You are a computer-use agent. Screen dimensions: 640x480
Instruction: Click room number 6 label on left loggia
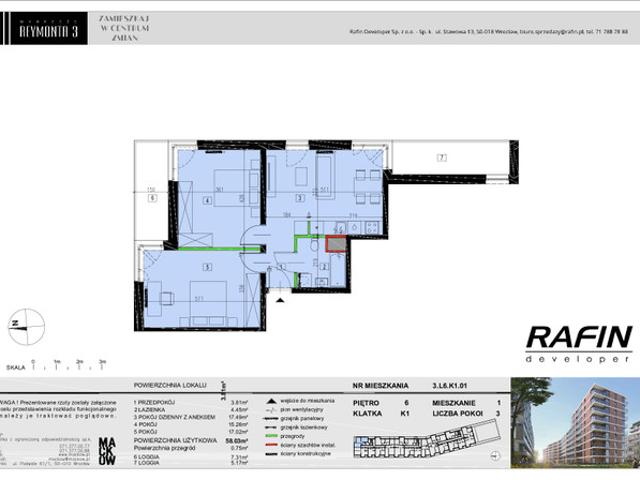point(152,198)
